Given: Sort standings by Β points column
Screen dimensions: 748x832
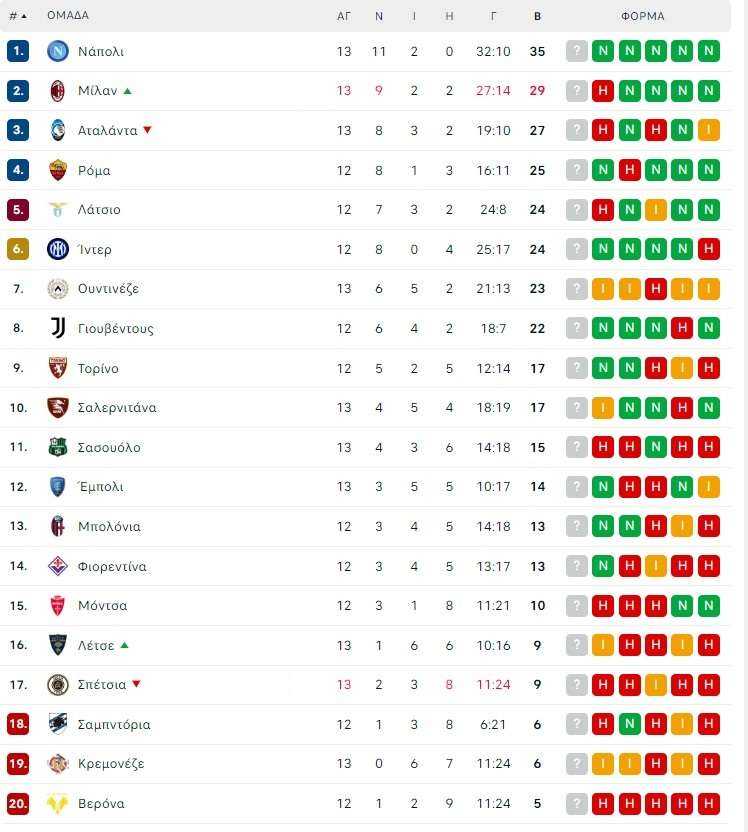Looking at the screenshot, I should point(537,16).
